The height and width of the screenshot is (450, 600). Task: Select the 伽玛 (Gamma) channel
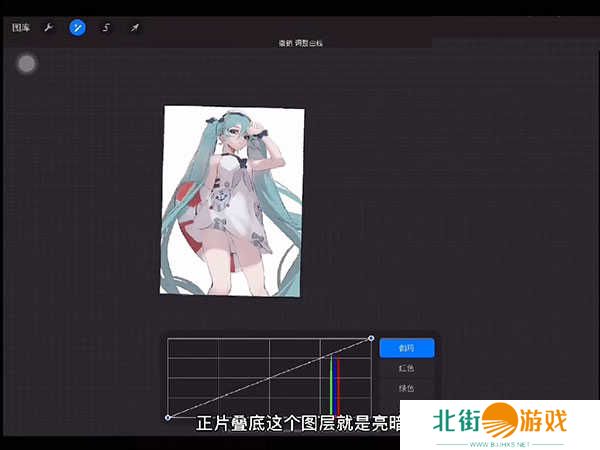point(406,348)
